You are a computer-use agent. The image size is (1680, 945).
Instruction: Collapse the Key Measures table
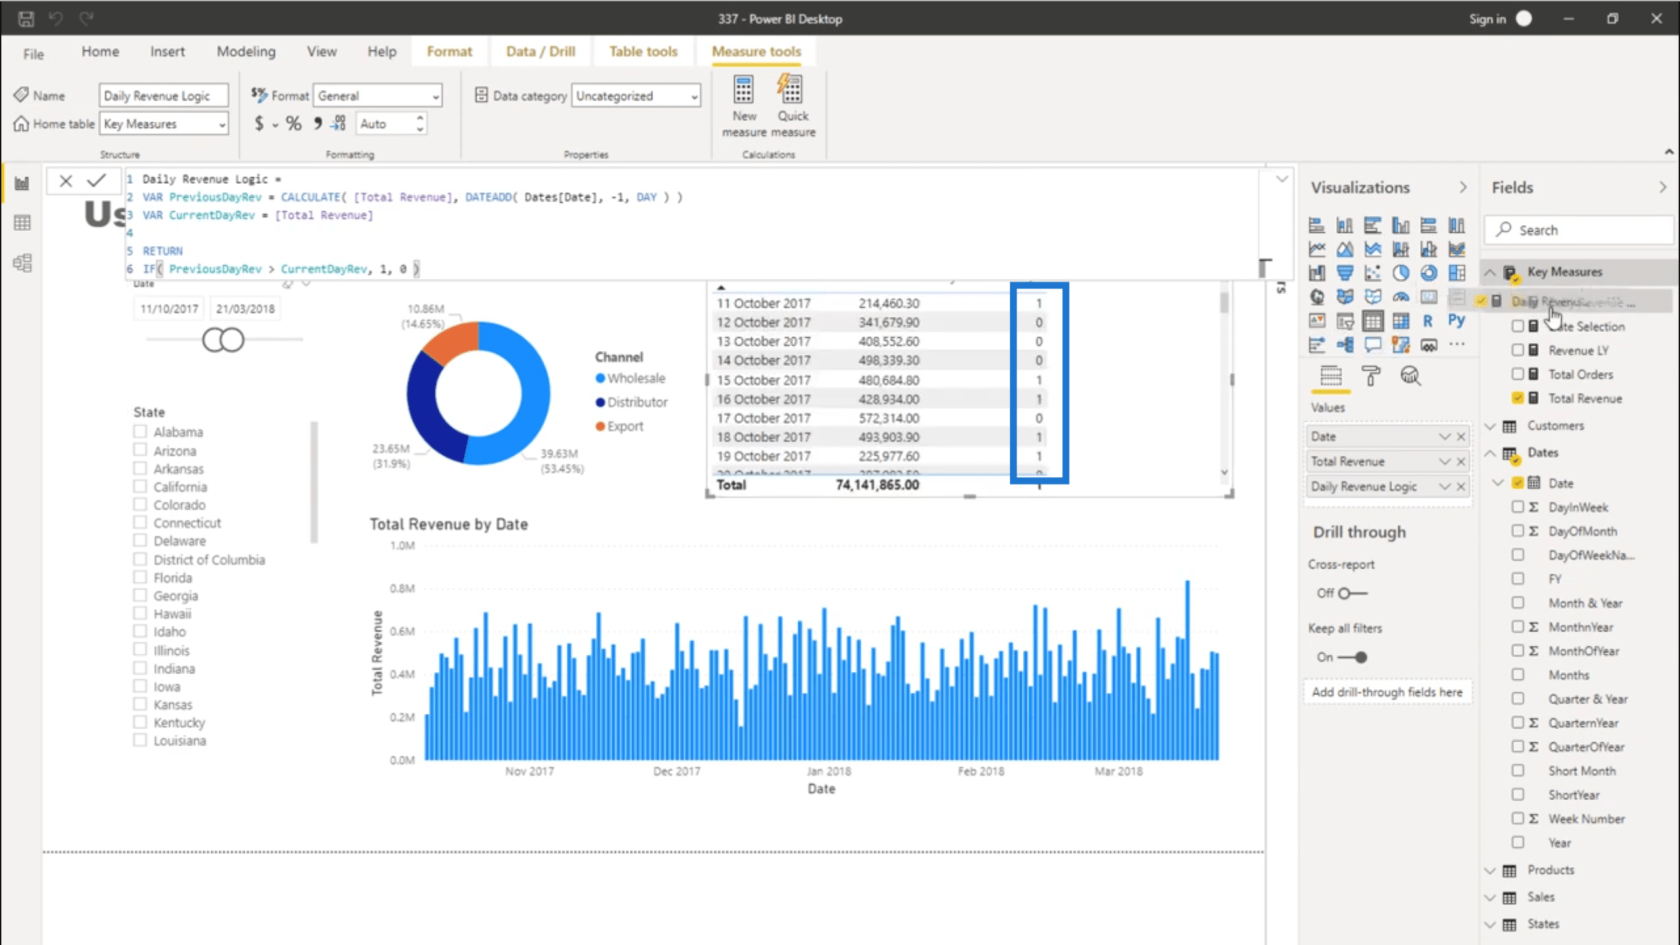tap(1491, 272)
